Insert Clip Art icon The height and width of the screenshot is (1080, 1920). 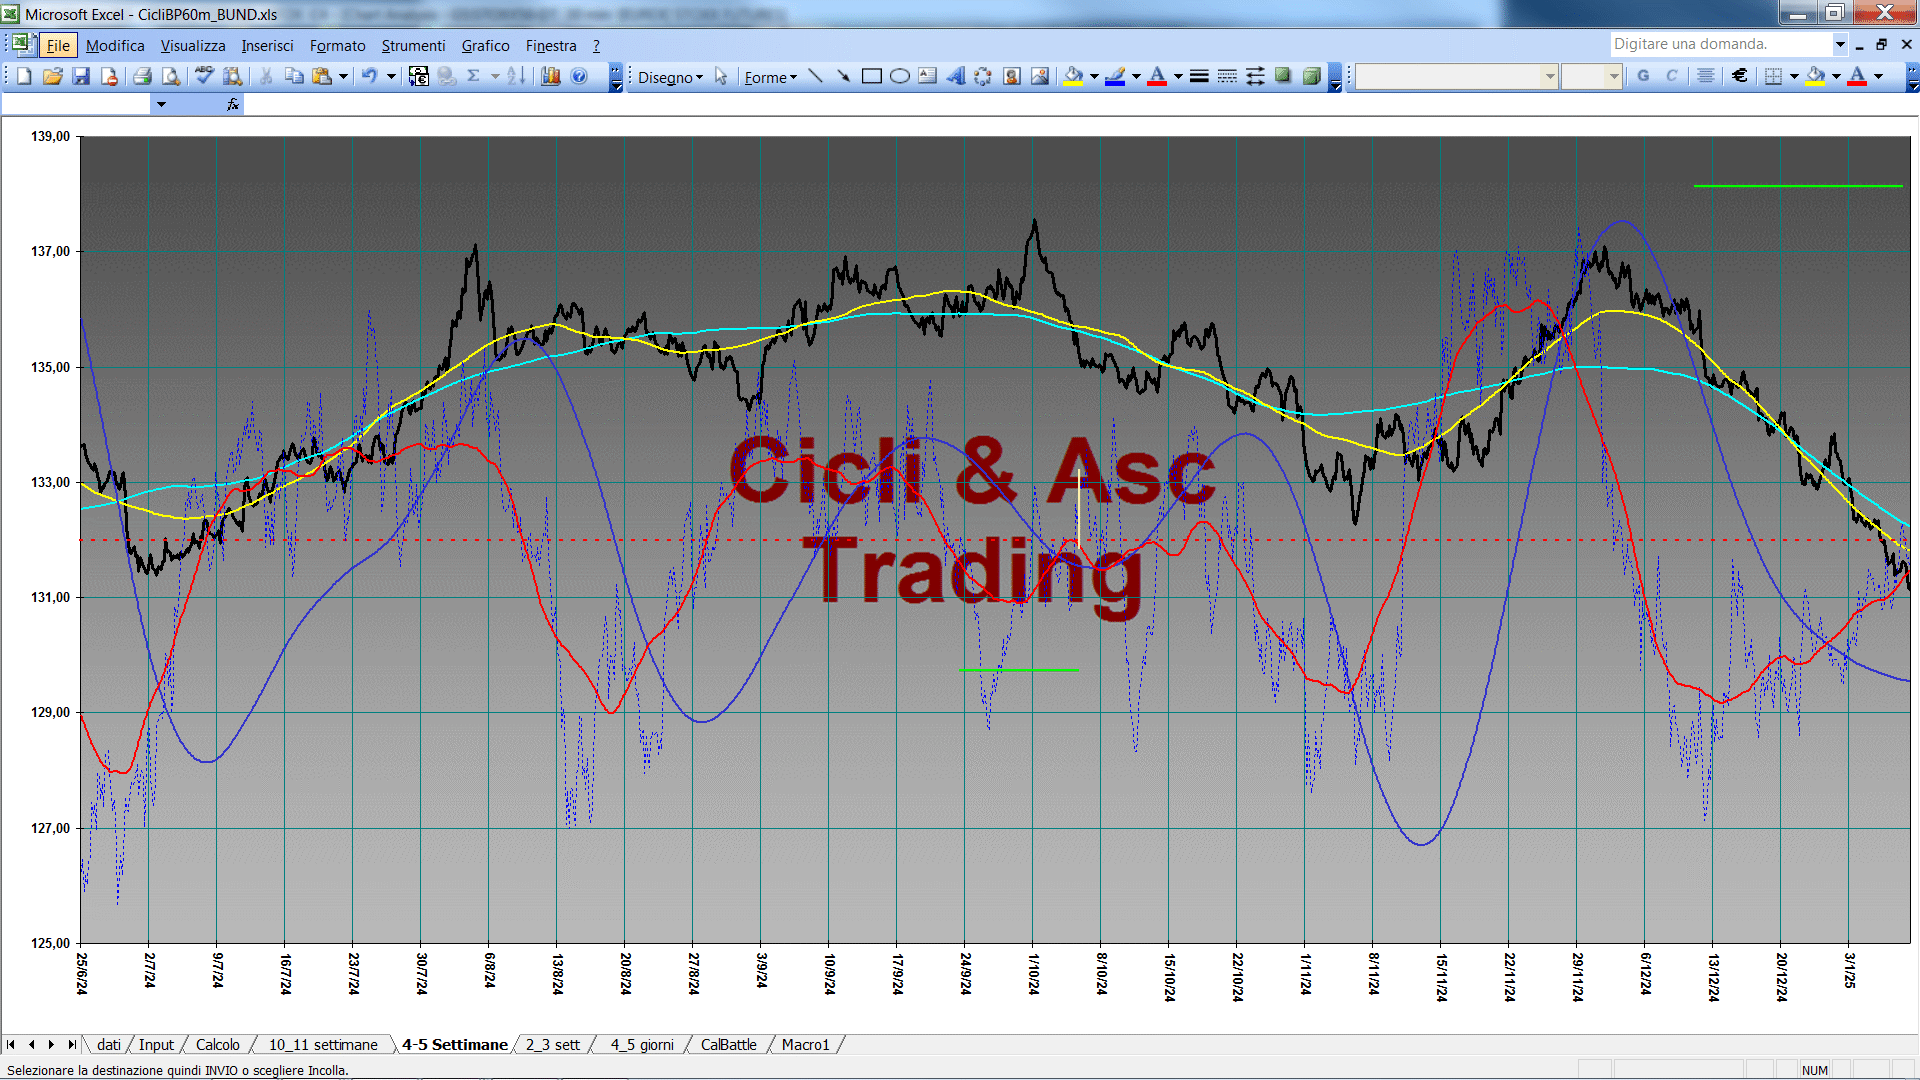[x=1012, y=76]
